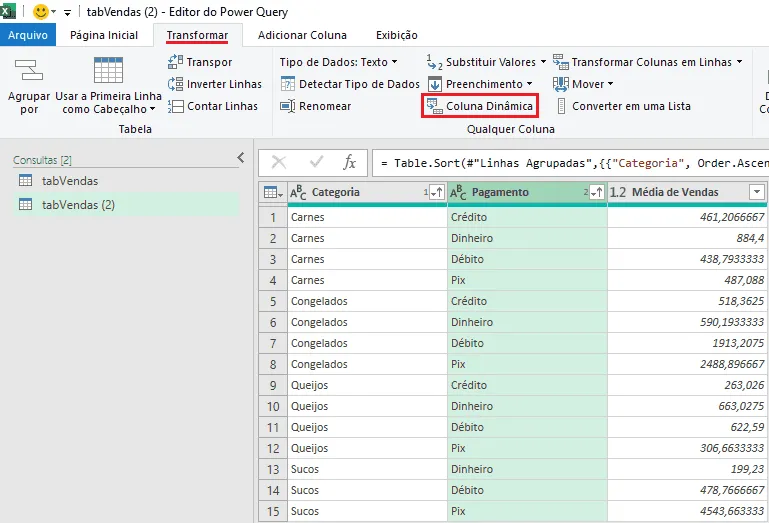The height and width of the screenshot is (523, 769).
Task: Click 'Sucos' cell in row 13
Action: tap(367, 469)
